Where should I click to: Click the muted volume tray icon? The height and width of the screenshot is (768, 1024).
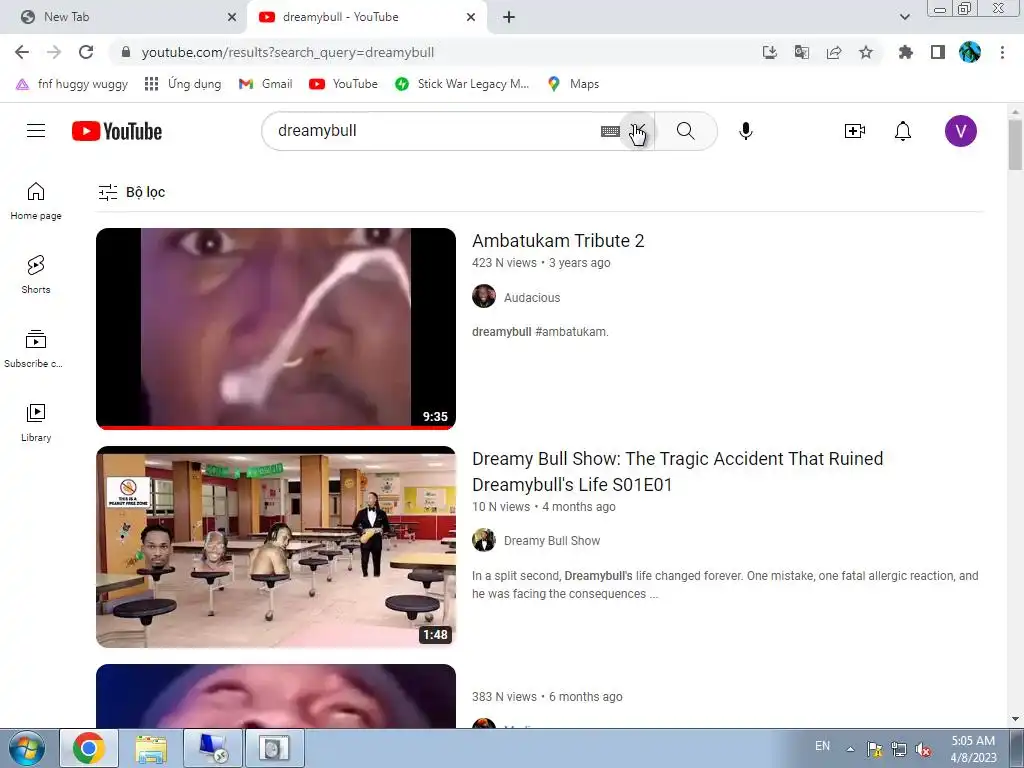[x=923, y=750]
